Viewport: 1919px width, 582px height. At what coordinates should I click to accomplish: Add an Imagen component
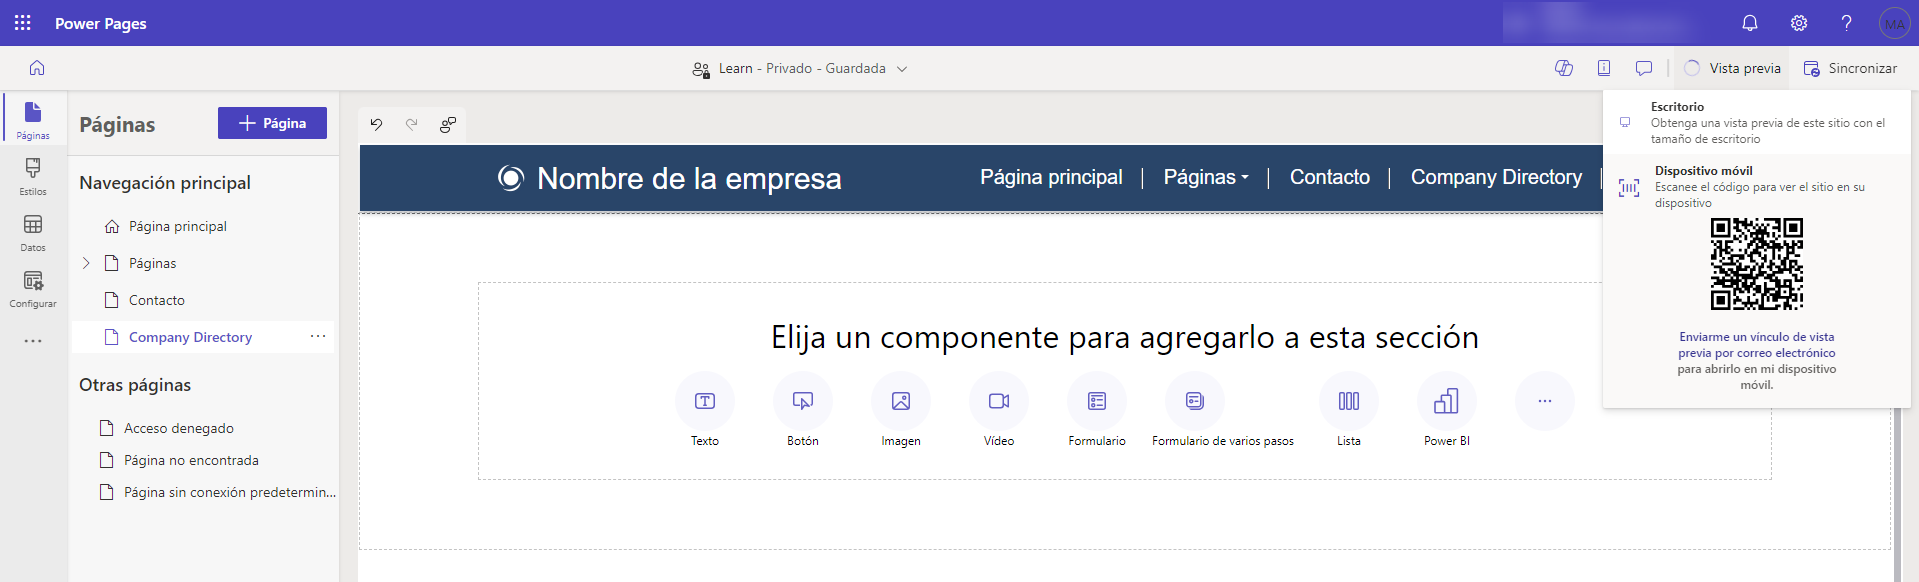(x=901, y=401)
